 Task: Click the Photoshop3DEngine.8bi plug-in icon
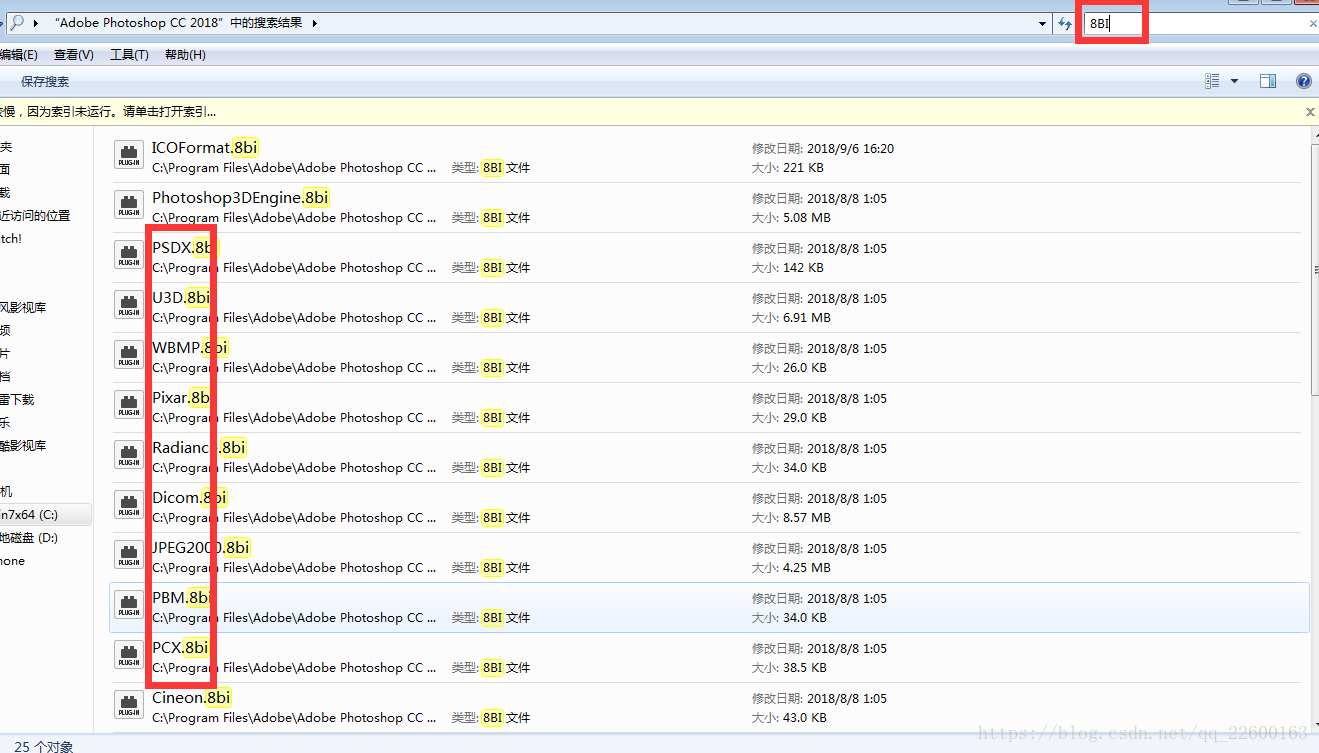click(x=129, y=207)
